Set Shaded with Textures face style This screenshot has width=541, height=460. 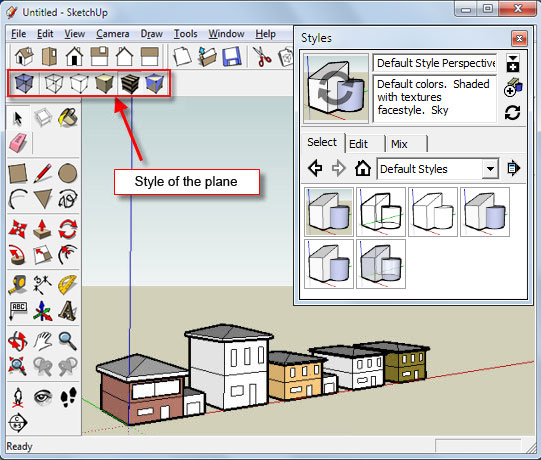[129, 84]
